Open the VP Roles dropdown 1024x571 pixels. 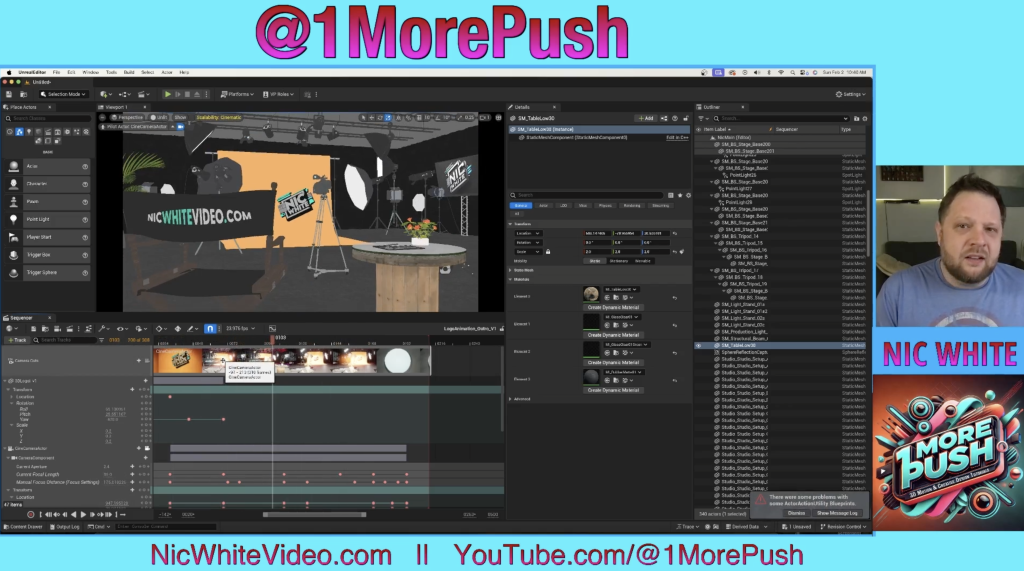point(278,94)
